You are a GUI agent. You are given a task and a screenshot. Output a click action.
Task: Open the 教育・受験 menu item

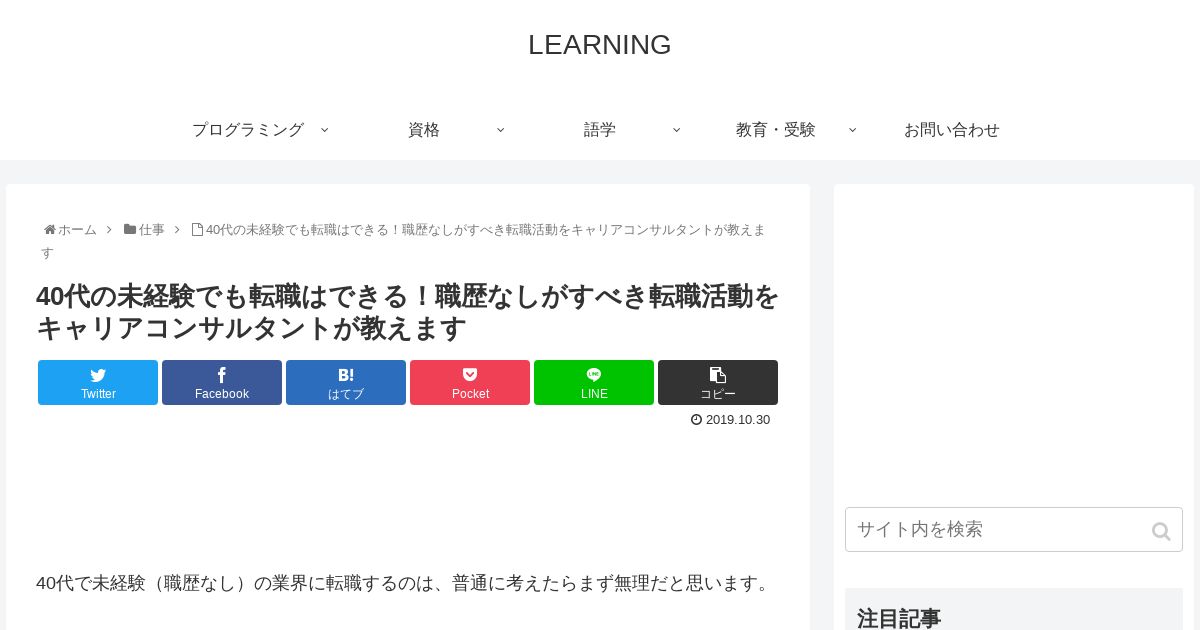(x=776, y=130)
